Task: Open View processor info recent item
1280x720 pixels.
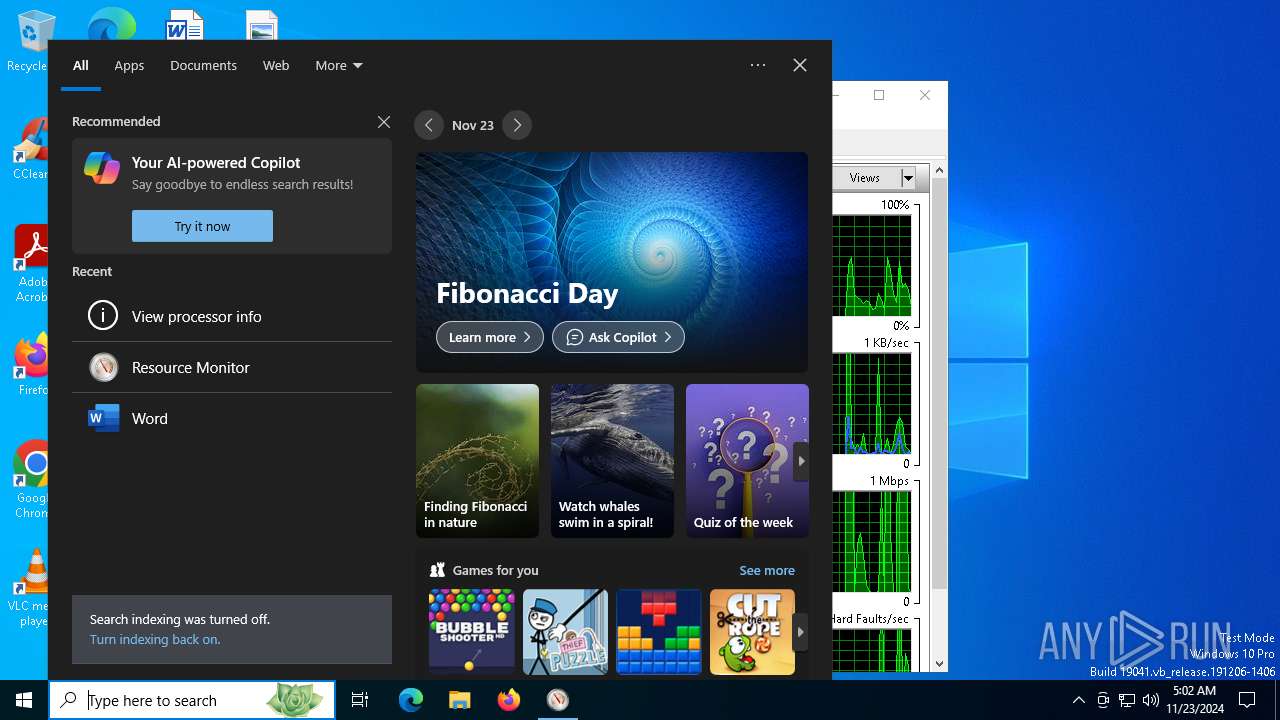Action: [x=232, y=316]
